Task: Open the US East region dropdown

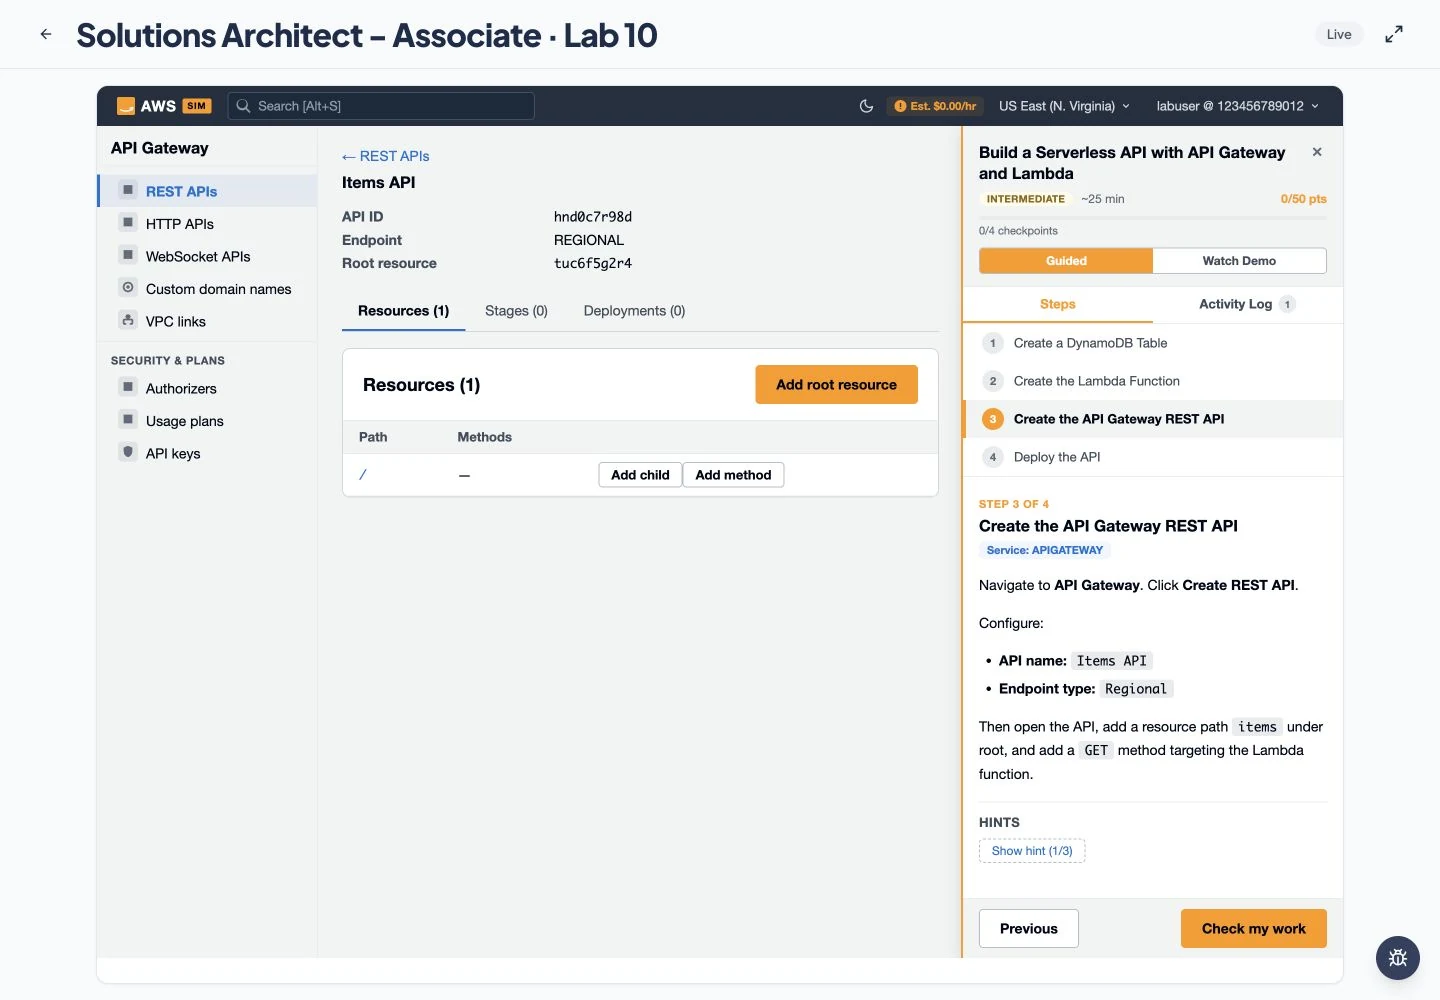Action: 1064,106
